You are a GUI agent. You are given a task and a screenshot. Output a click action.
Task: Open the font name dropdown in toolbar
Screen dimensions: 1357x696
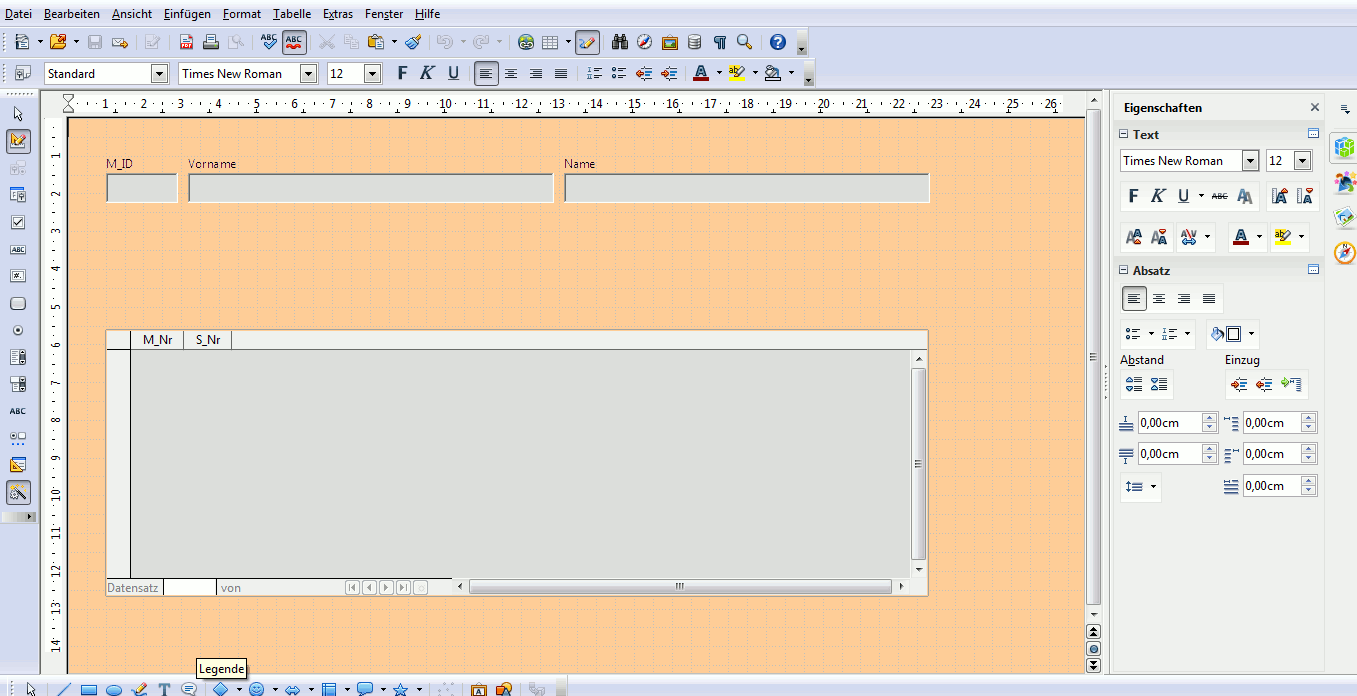pos(308,73)
